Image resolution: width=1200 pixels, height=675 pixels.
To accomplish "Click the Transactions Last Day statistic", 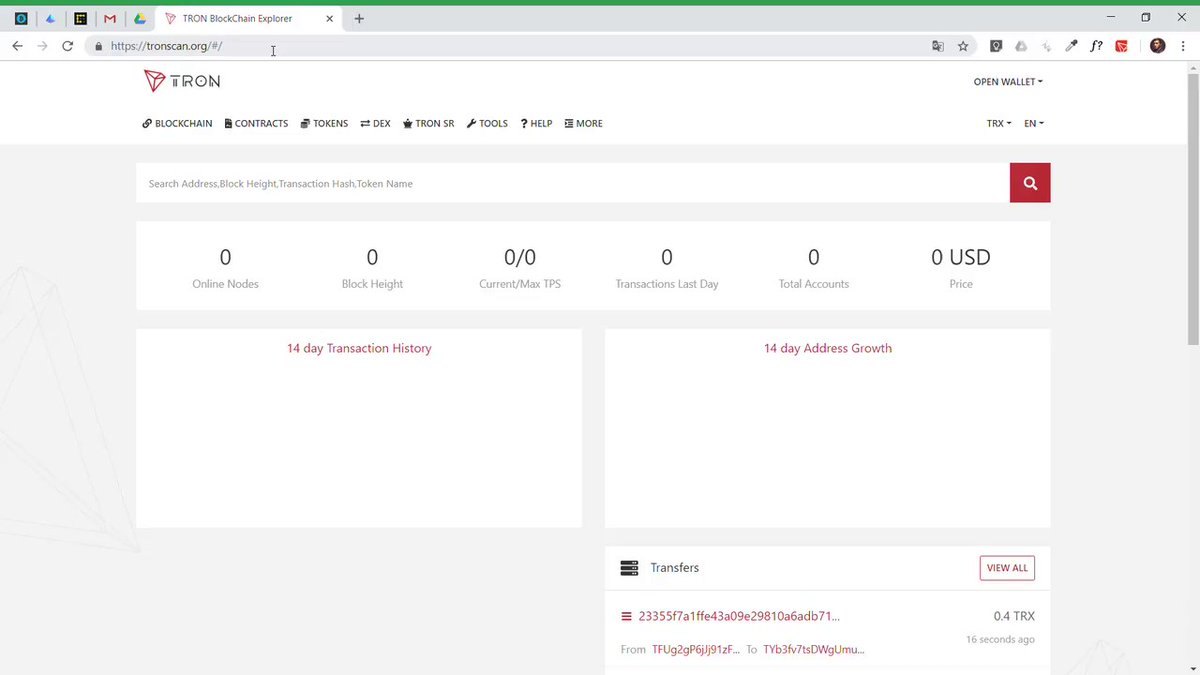I will pyautogui.click(x=667, y=268).
